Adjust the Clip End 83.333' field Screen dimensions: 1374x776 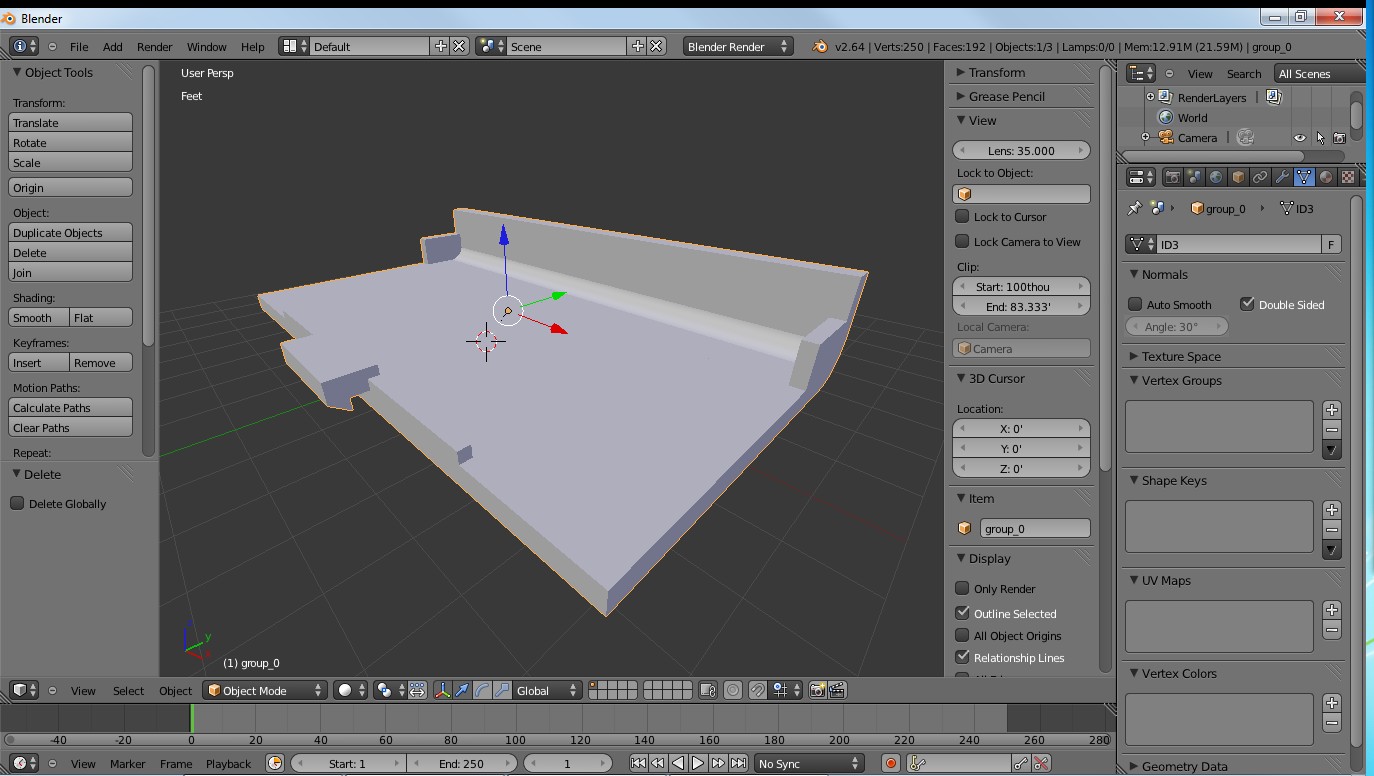(1021, 306)
